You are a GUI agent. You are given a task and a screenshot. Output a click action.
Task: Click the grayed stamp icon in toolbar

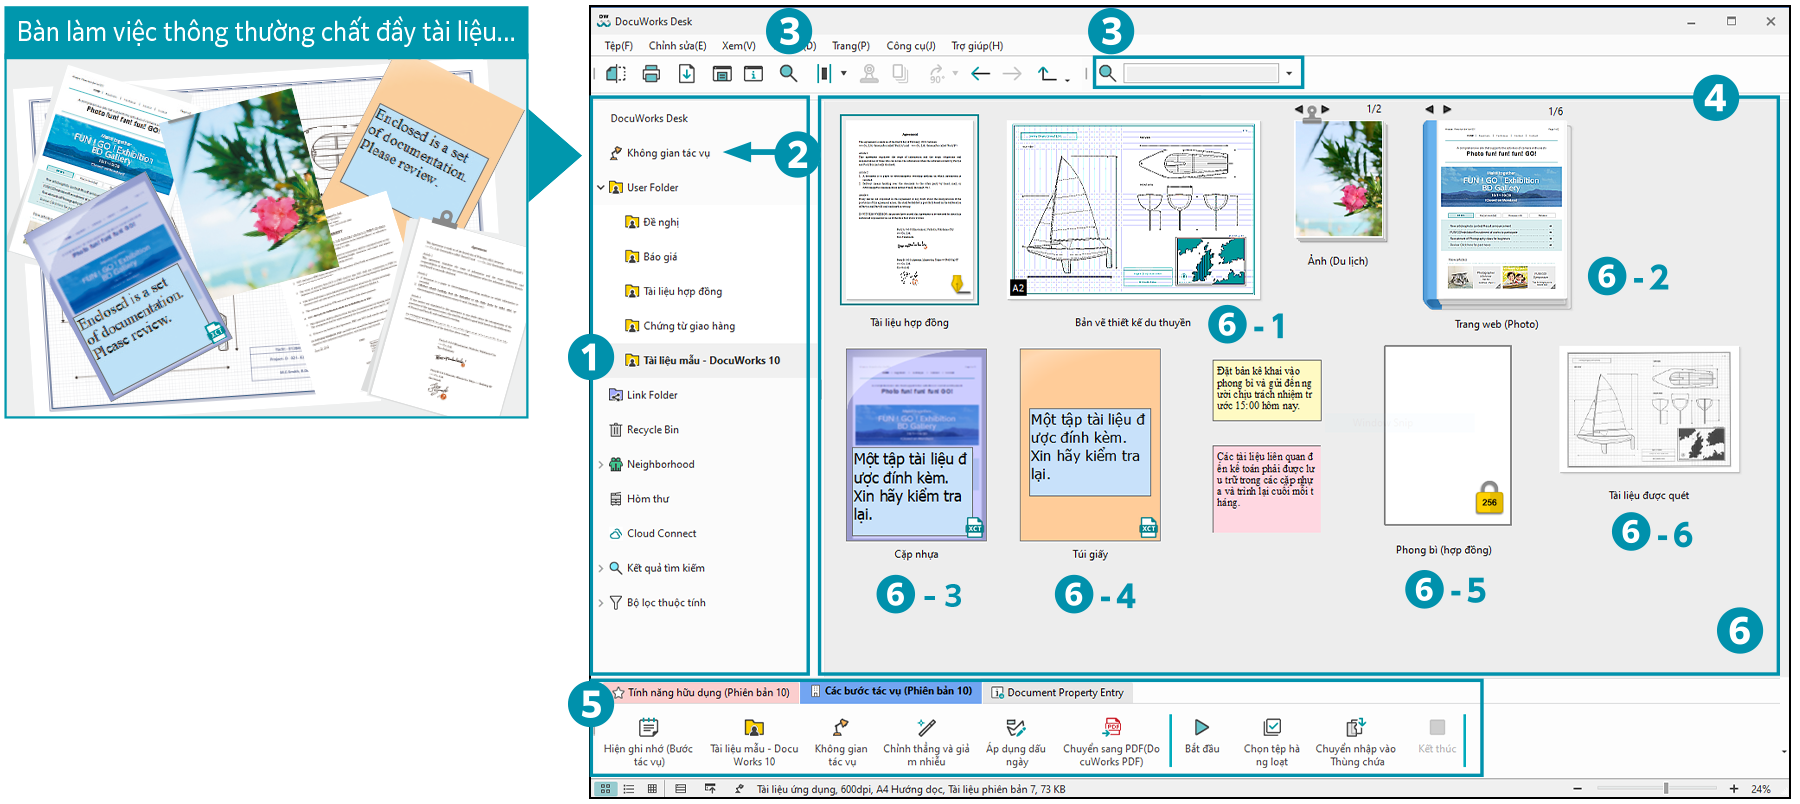pos(869,73)
